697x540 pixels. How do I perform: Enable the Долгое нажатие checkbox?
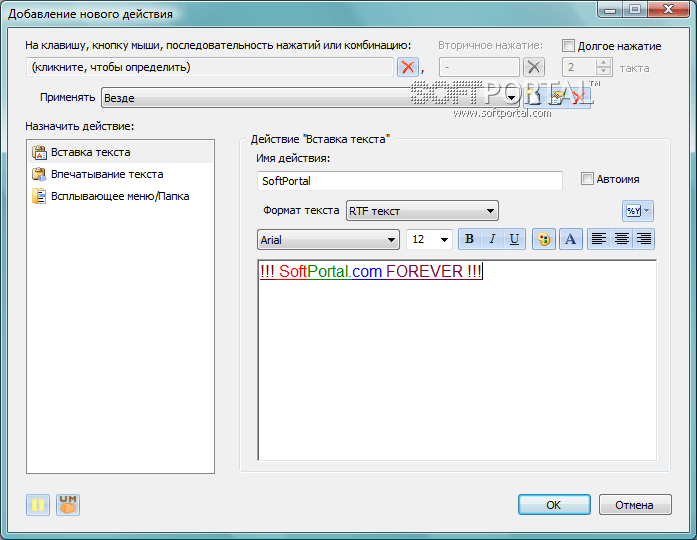[568, 45]
